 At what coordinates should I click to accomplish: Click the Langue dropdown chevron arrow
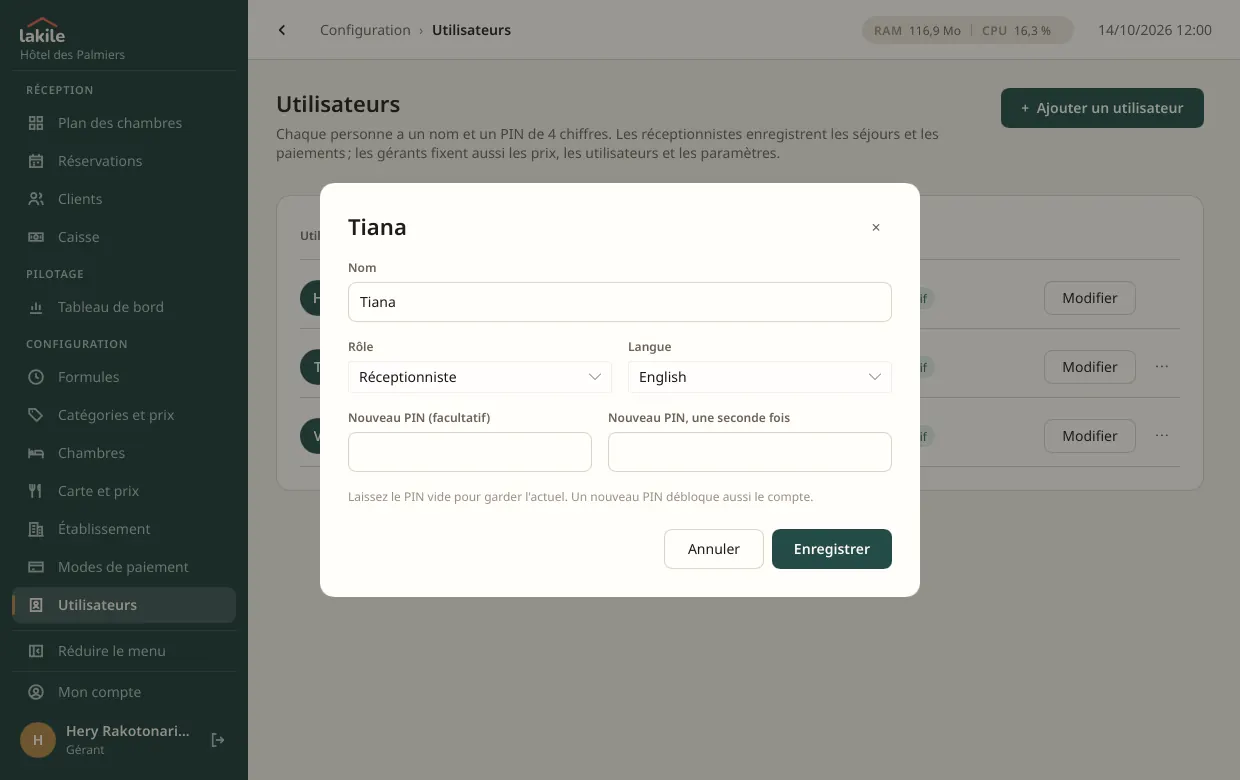[875, 377]
